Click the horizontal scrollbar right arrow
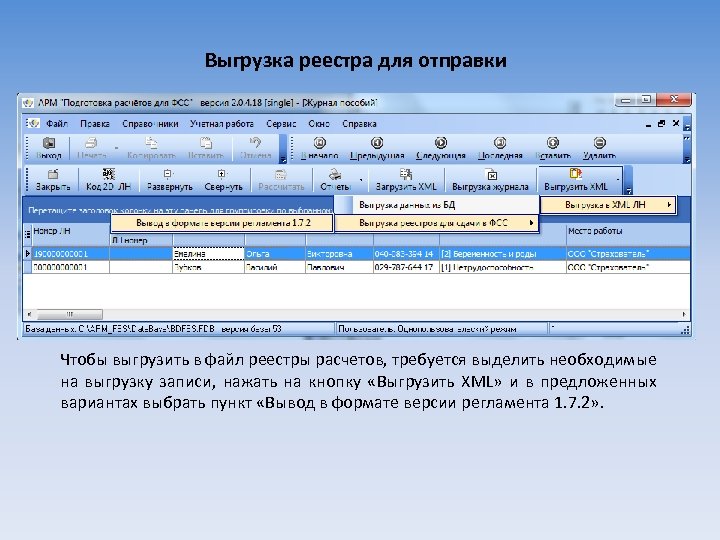 [684, 315]
